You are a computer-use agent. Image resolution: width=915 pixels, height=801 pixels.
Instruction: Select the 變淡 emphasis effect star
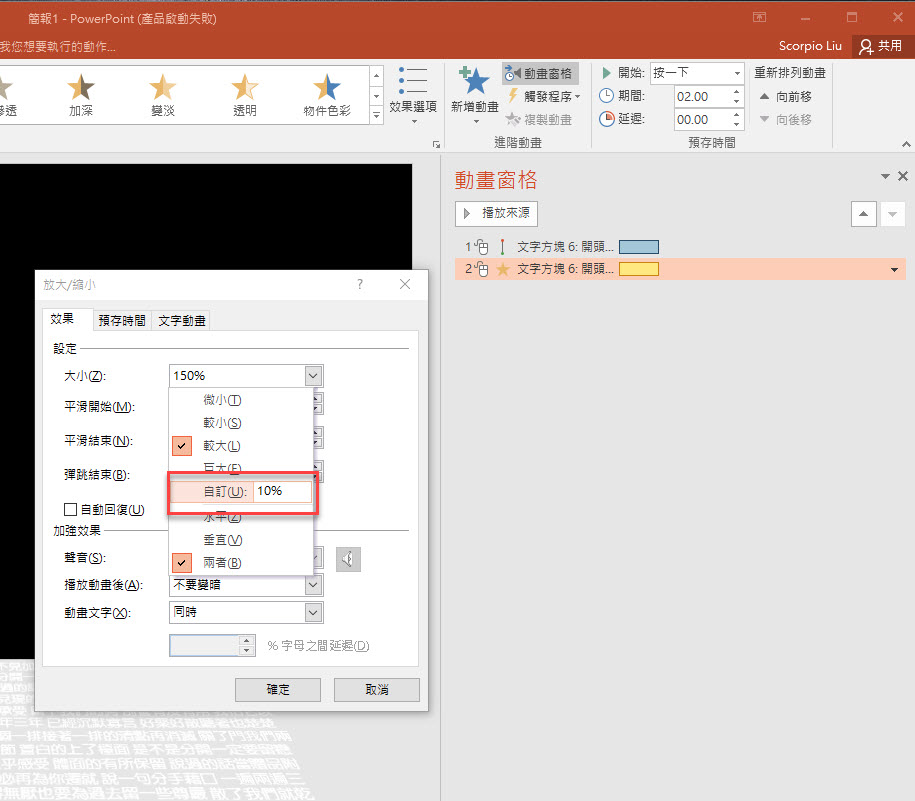162,89
